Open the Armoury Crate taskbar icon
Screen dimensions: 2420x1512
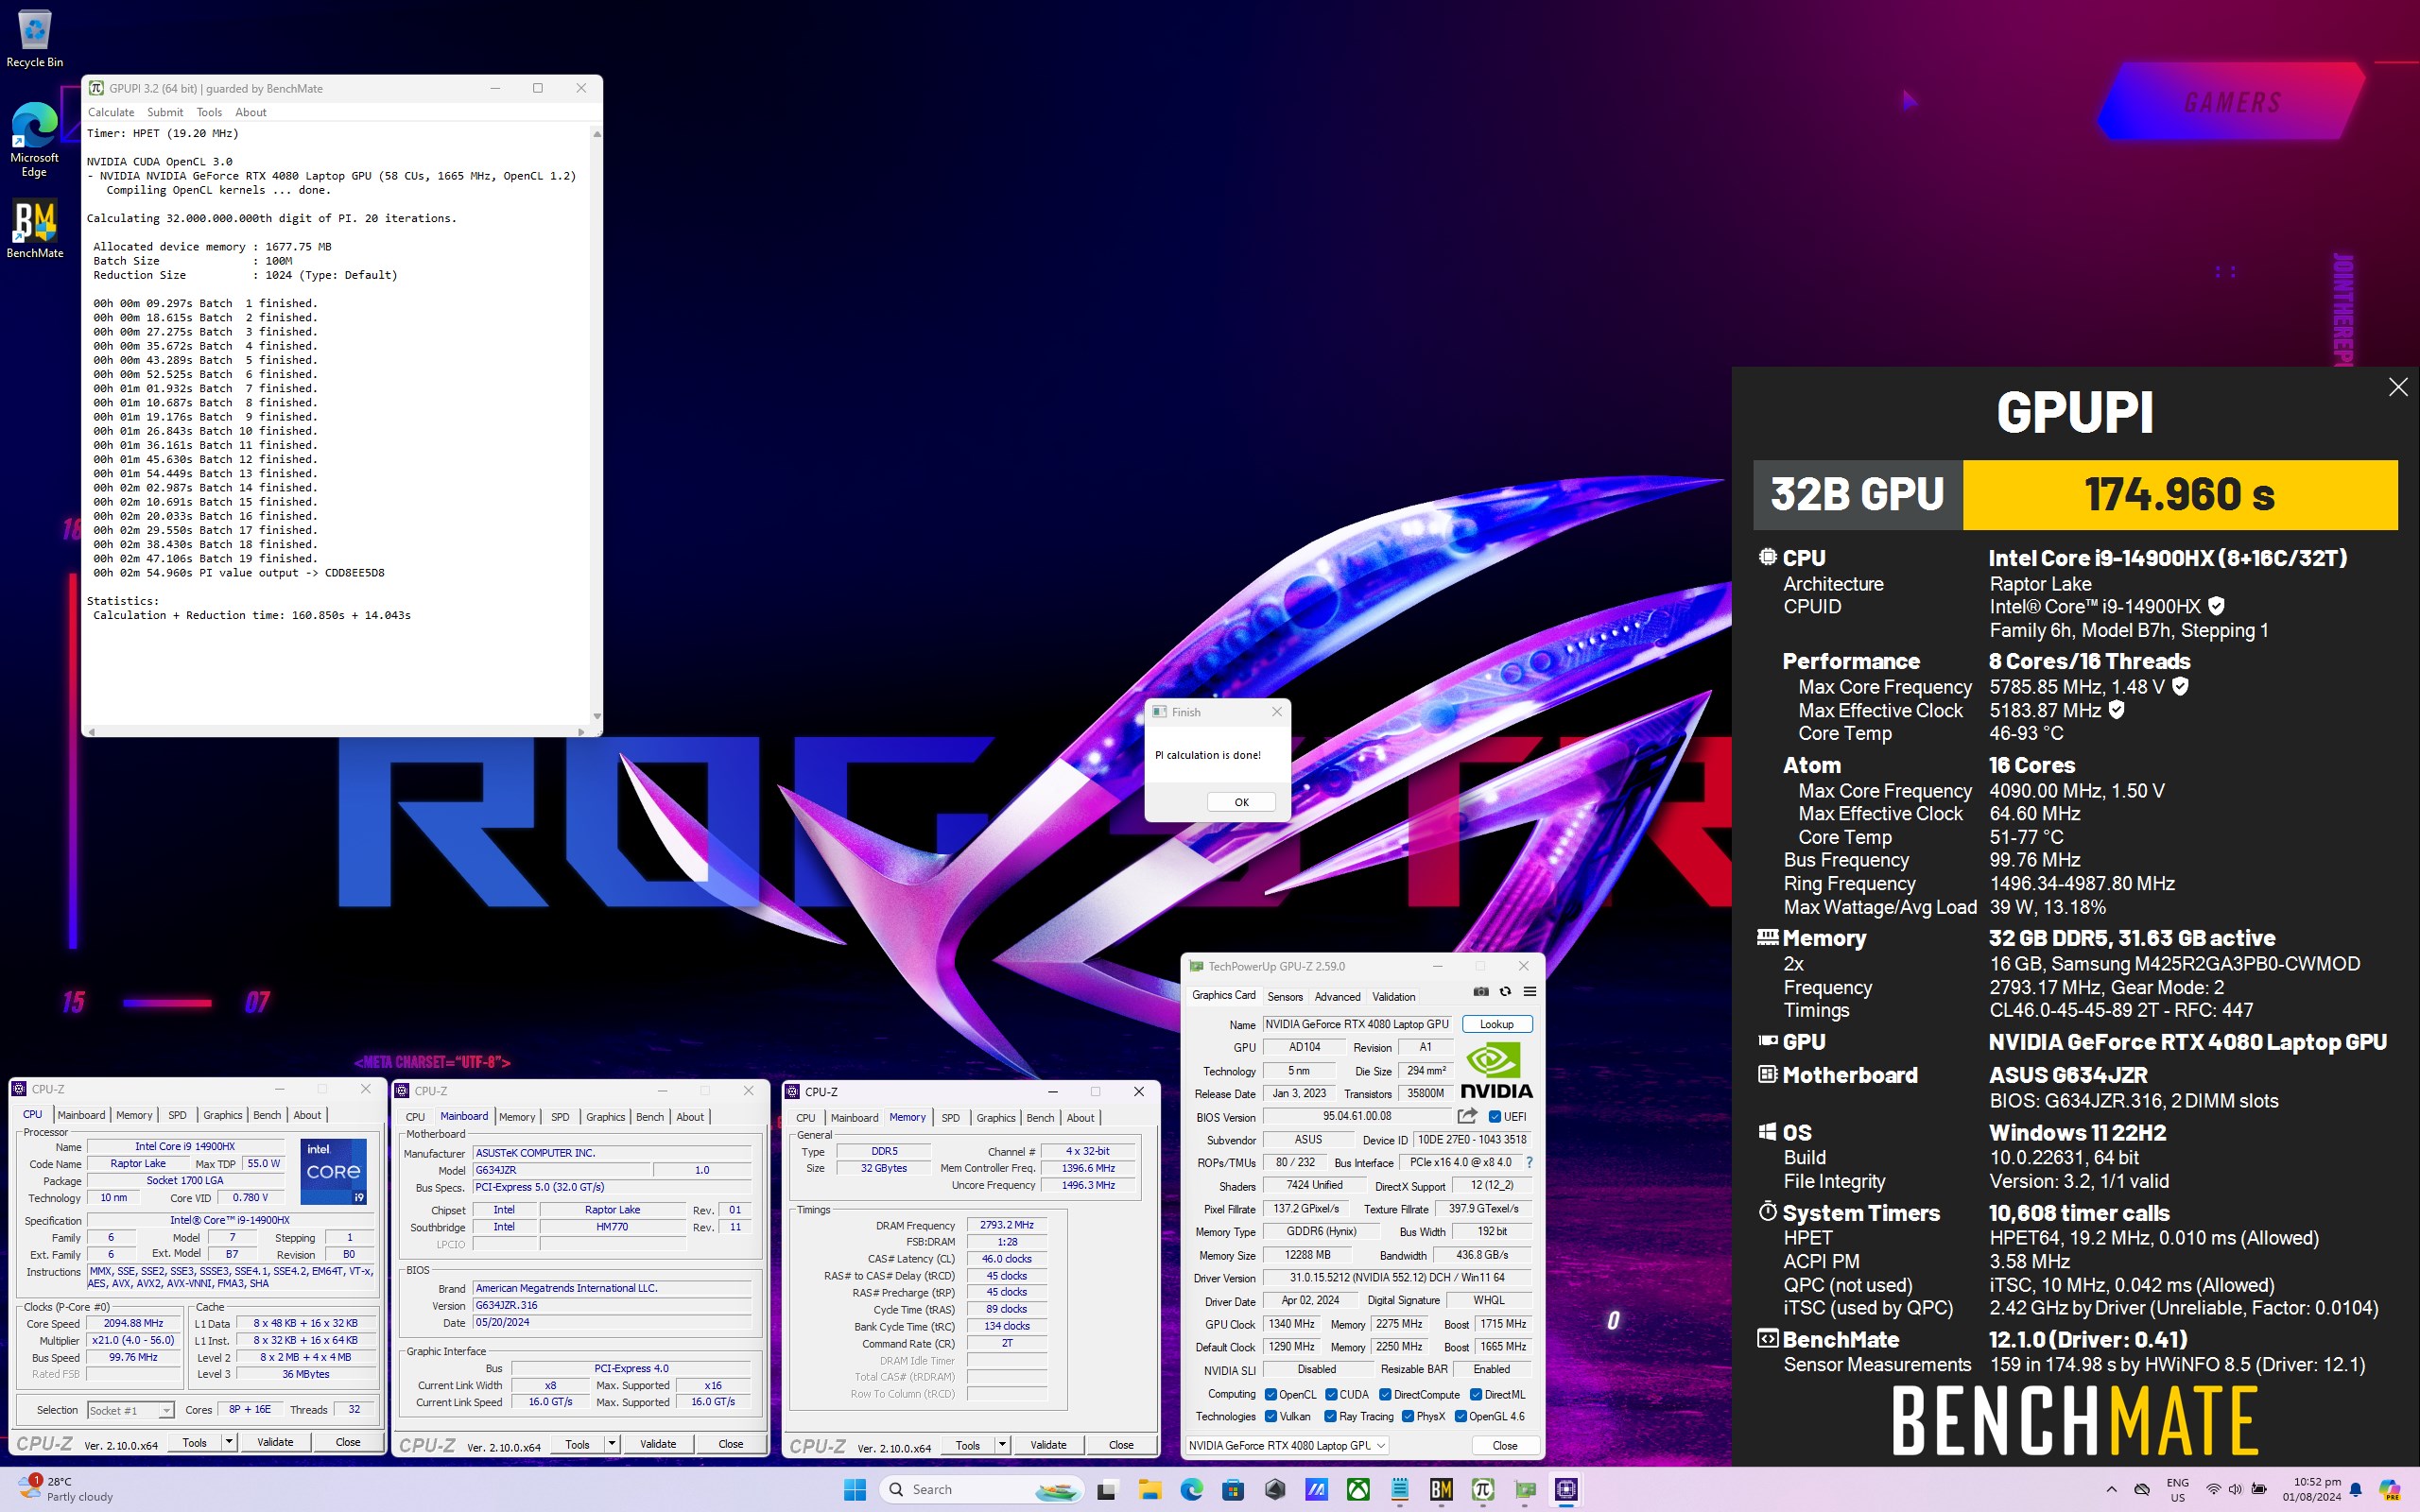pyautogui.click(x=1275, y=1489)
